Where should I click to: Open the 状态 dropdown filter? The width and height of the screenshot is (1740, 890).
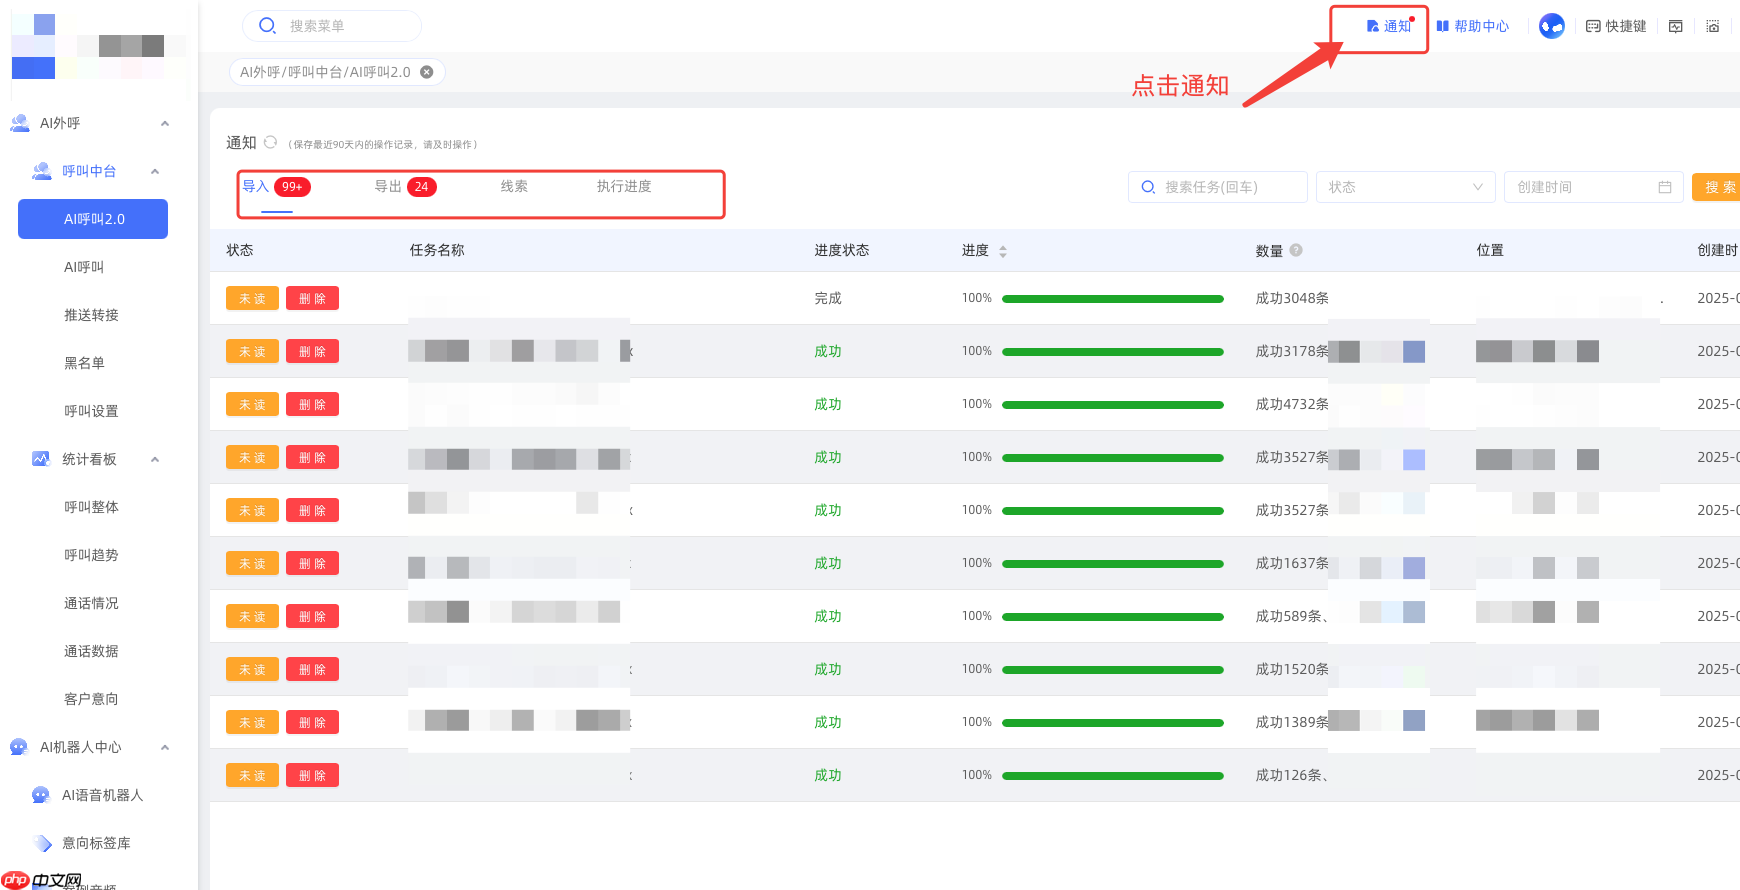[x=1405, y=187]
